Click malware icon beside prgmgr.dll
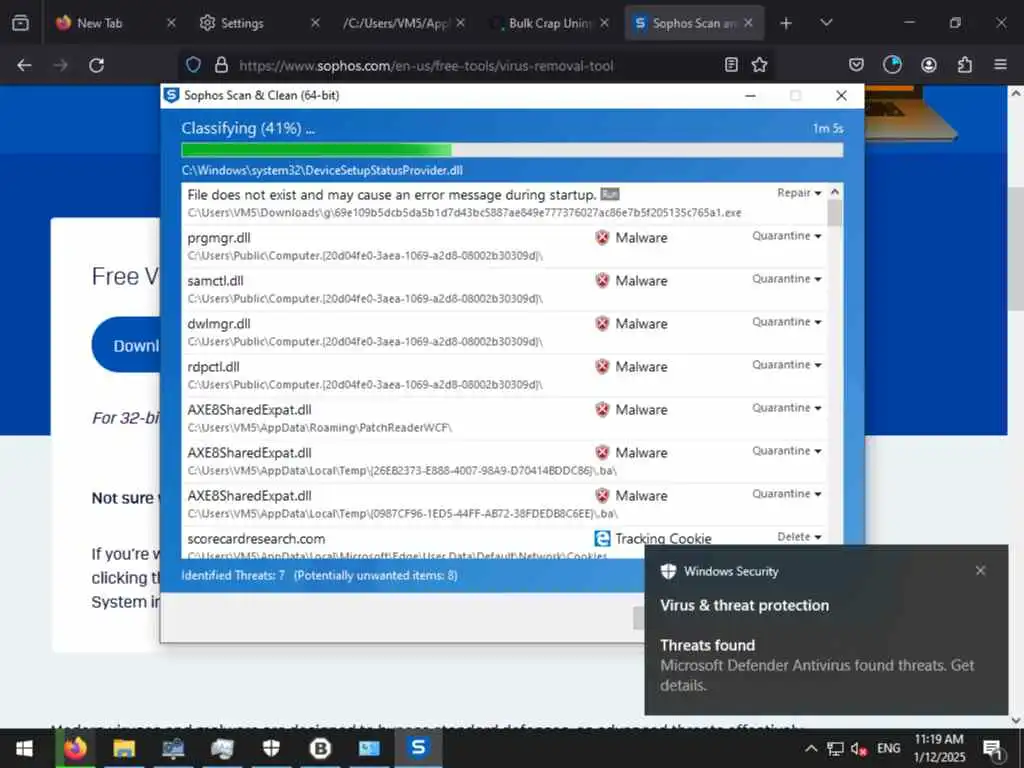1024x768 pixels. pyautogui.click(x=602, y=238)
